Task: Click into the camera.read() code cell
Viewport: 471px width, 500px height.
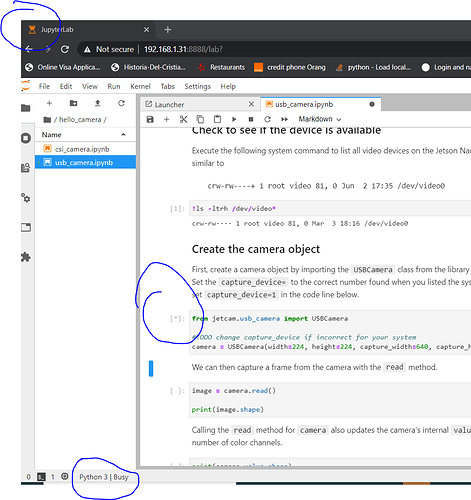Action: [x=330, y=400]
